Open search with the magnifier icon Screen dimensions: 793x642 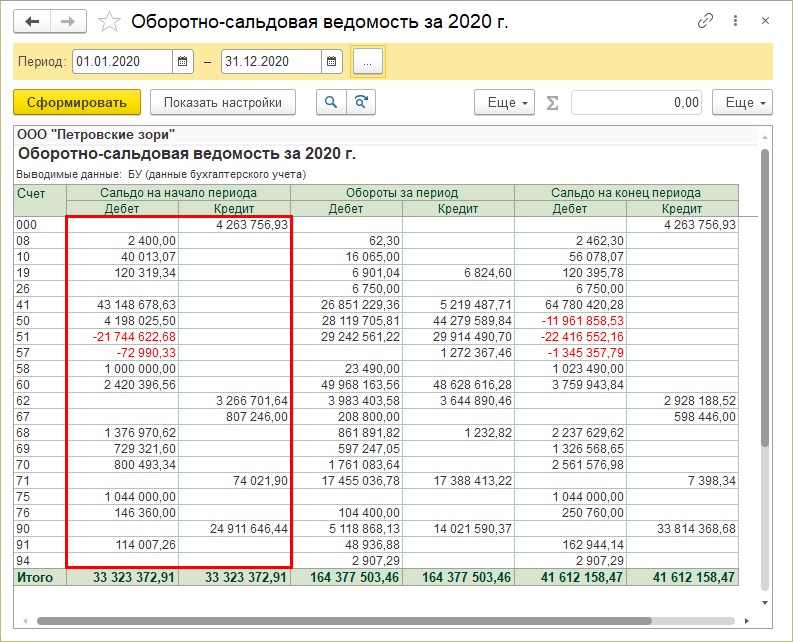pyautogui.click(x=331, y=103)
